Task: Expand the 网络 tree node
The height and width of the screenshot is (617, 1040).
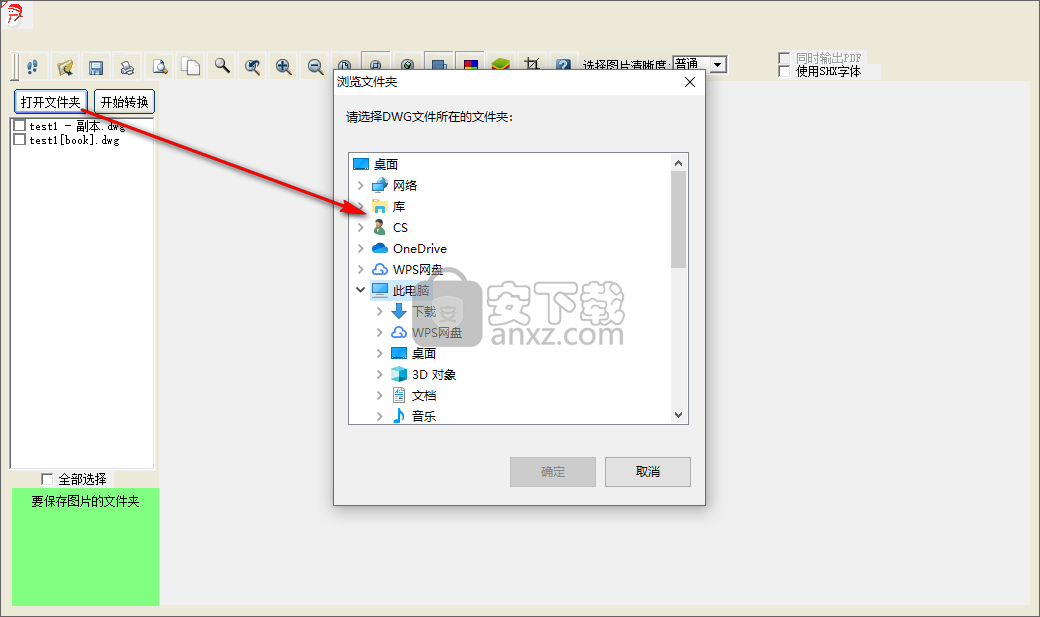Action: click(x=360, y=185)
